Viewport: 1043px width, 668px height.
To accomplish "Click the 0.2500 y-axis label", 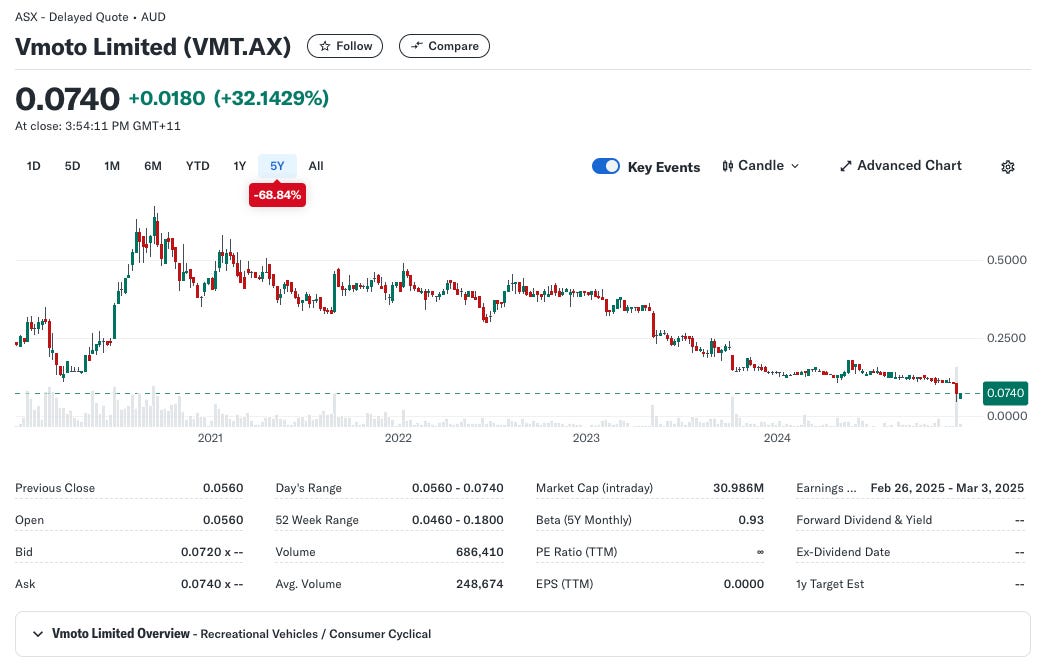I will pyautogui.click(x=1006, y=338).
